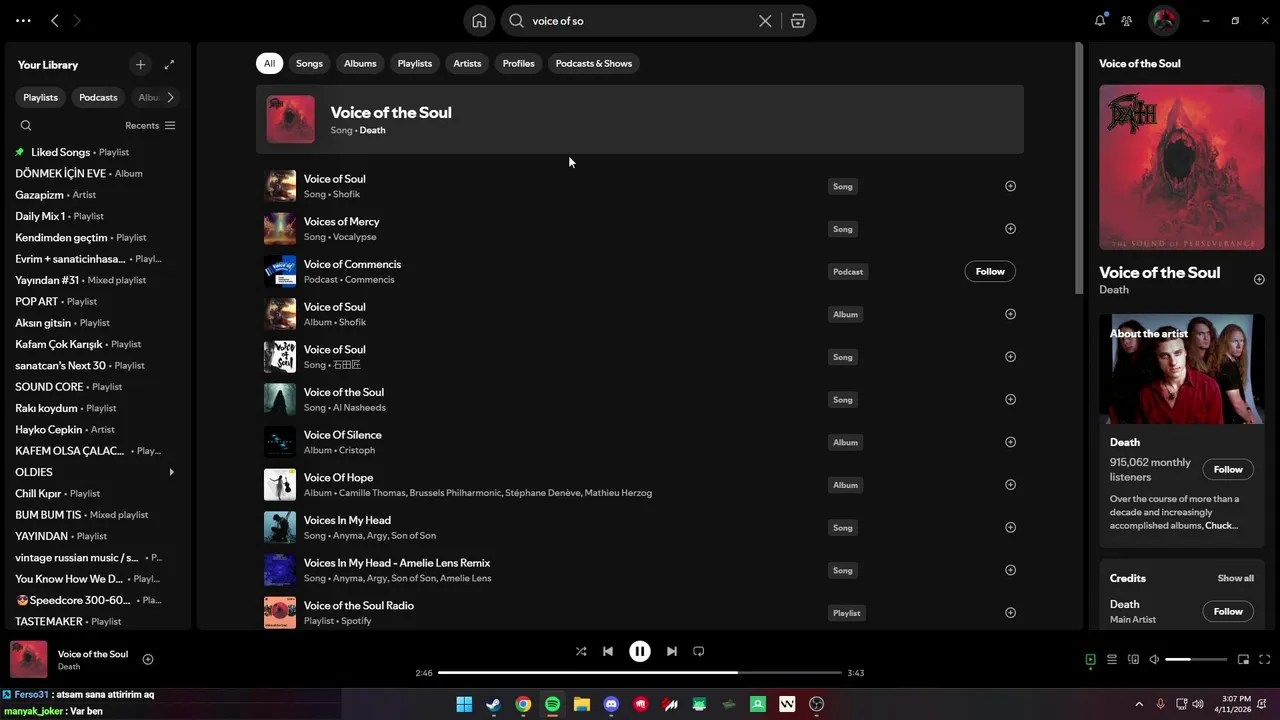Show all credits
This screenshot has width=1280, height=720.
(1235, 578)
